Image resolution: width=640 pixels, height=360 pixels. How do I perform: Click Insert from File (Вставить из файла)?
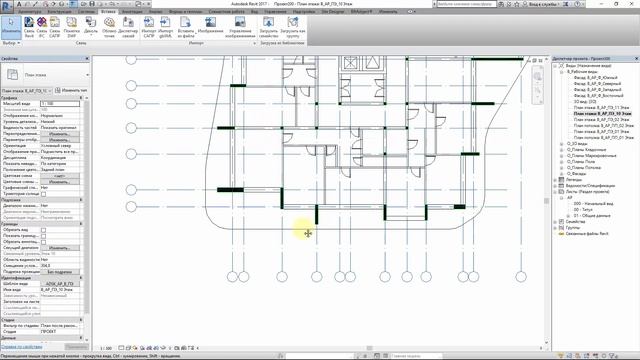tap(186, 27)
